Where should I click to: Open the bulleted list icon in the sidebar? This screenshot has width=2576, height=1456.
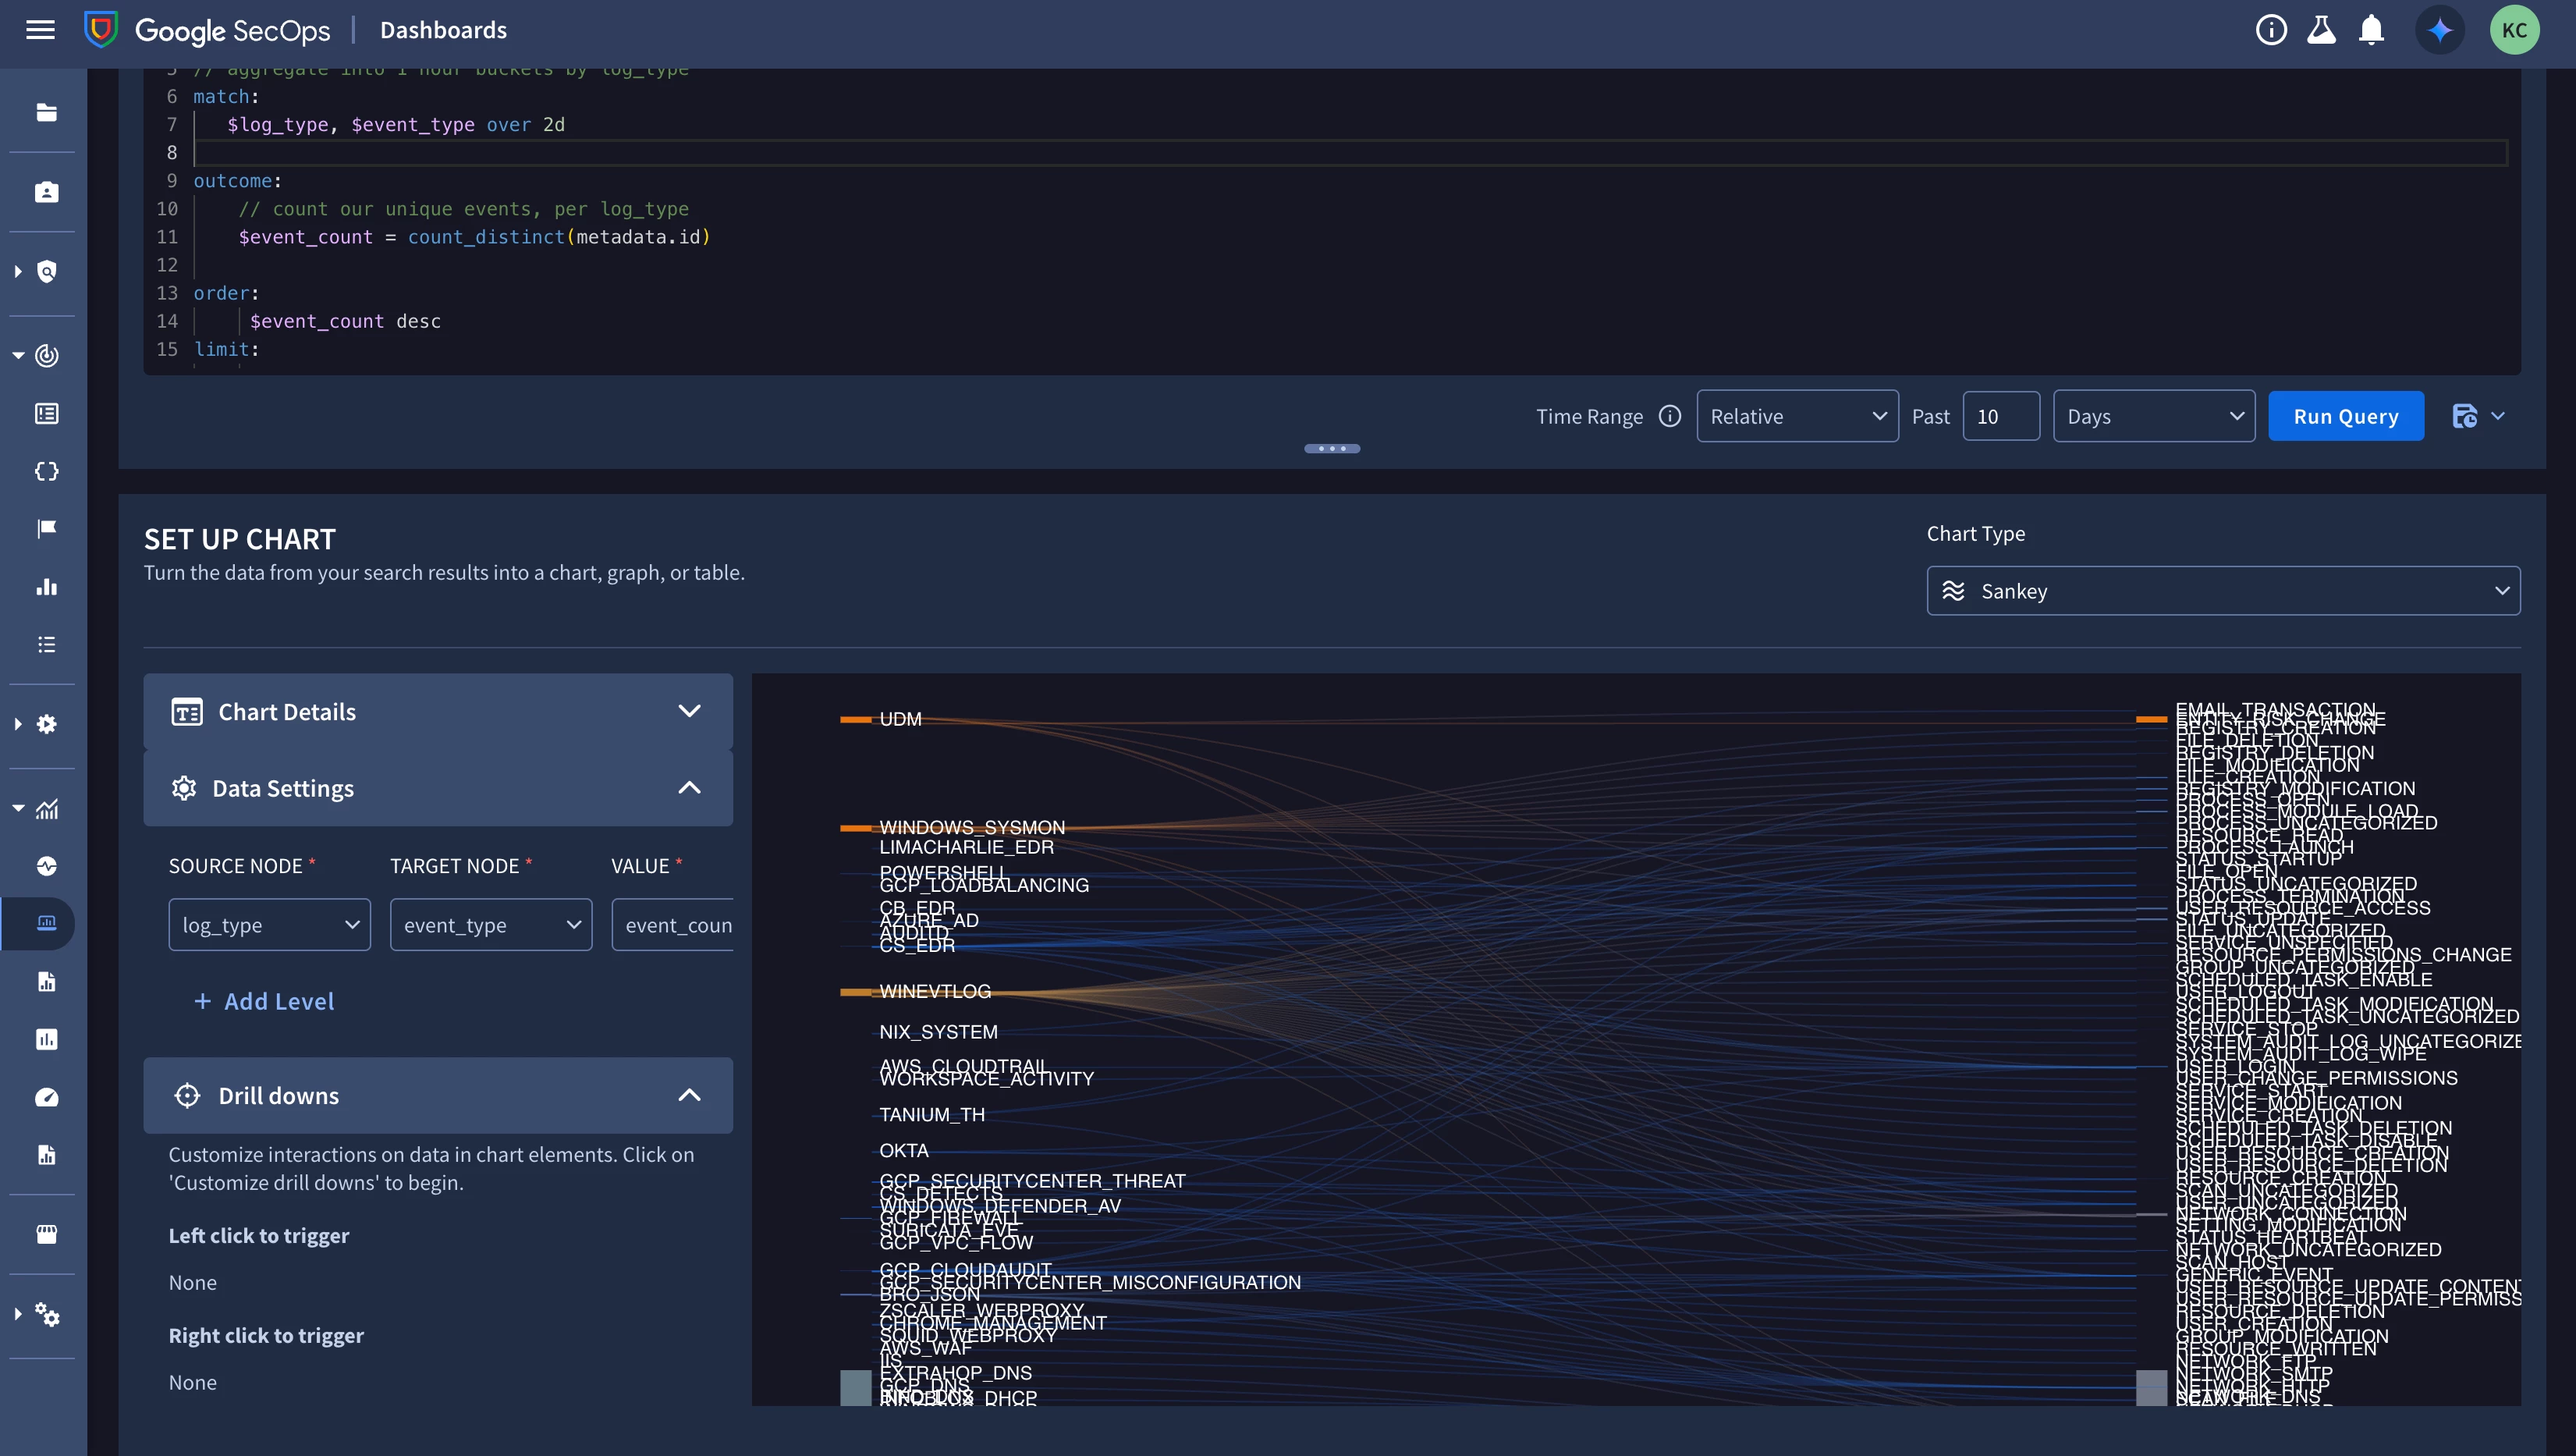[x=47, y=644]
